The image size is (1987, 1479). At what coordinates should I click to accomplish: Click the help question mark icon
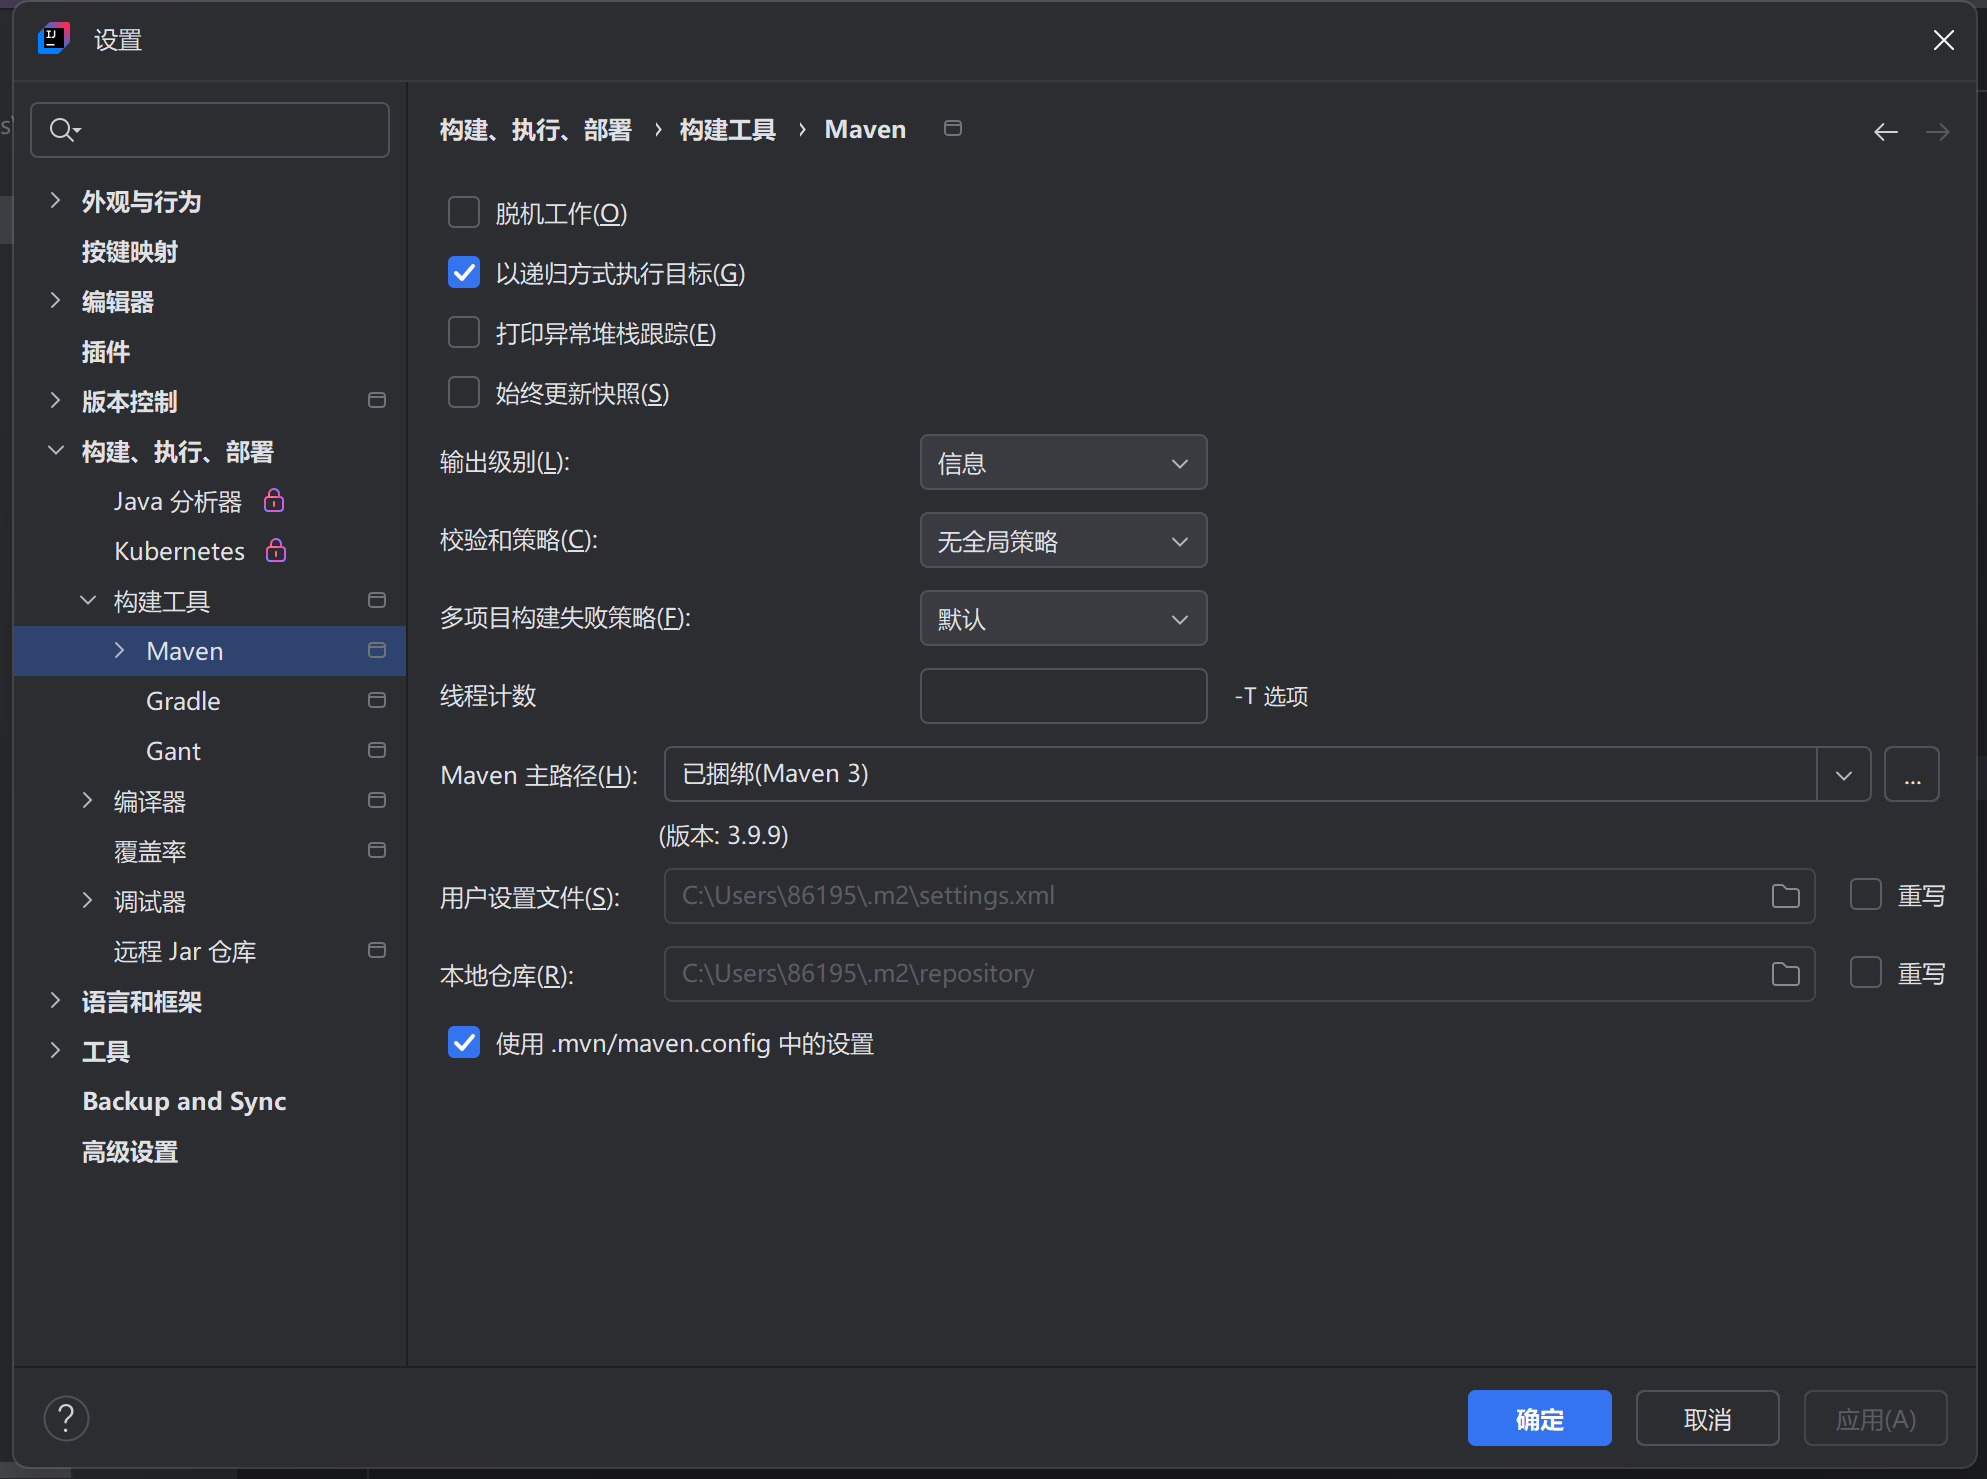click(66, 1418)
